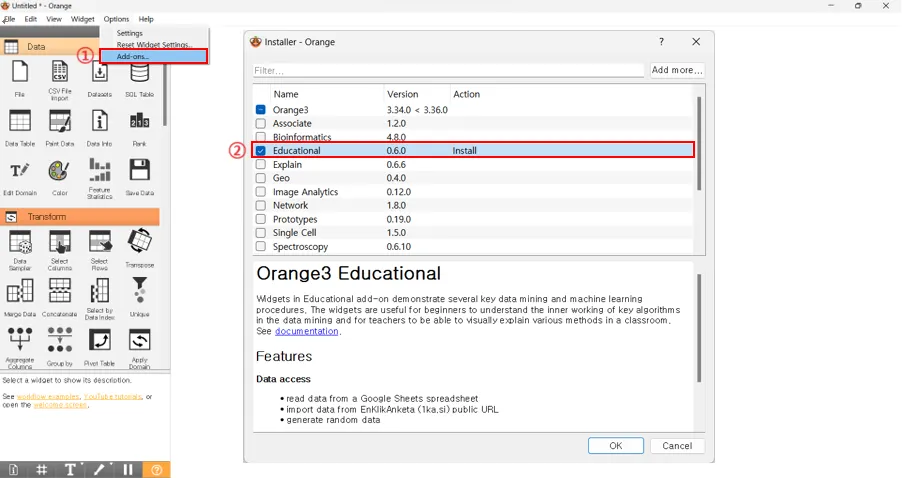Open the Edit menu
This screenshot has width=902, height=478.
tap(30, 19)
